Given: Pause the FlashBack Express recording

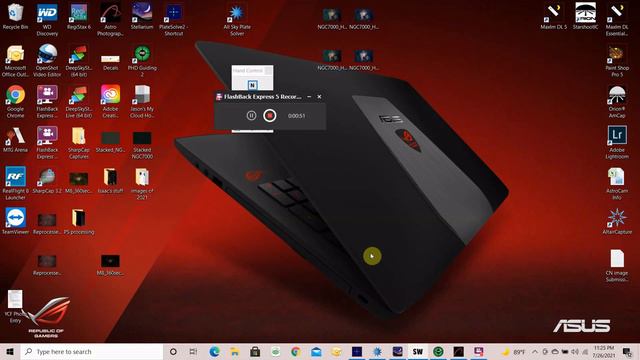Looking at the screenshot, I should click(x=251, y=116).
